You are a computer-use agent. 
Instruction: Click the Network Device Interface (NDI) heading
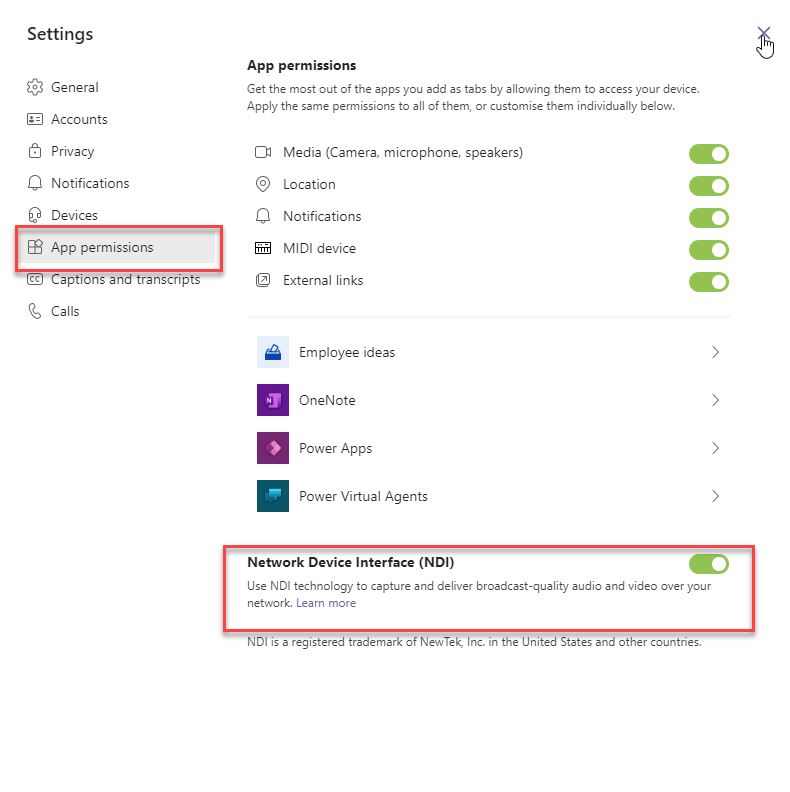point(351,562)
